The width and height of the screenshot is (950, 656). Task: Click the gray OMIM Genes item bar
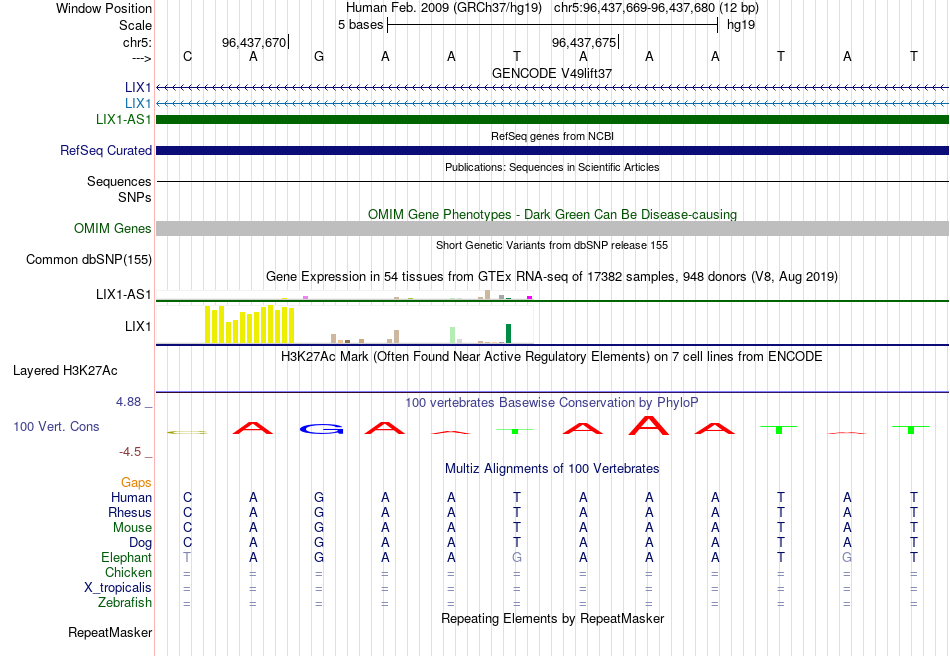tap(553, 228)
